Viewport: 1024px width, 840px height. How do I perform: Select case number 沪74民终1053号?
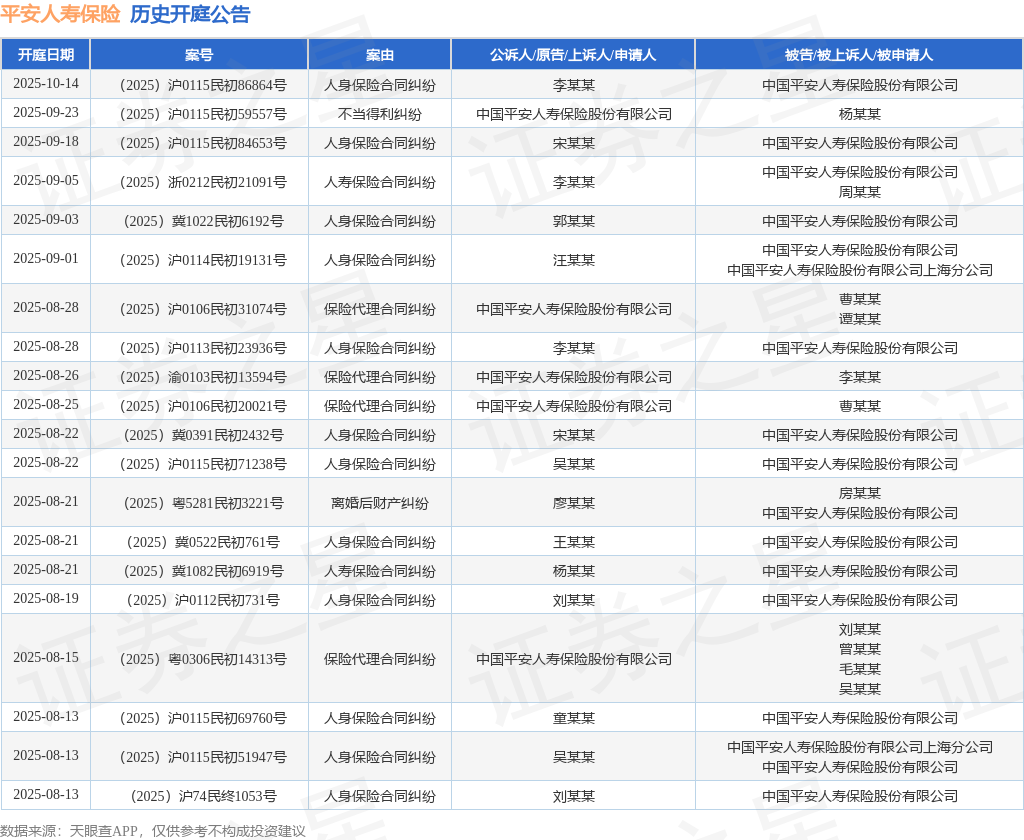tap(203, 796)
